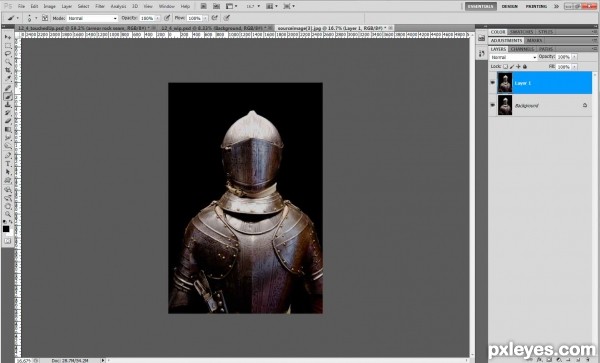Select the Crop tool
Image resolution: width=600 pixels, height=363 pixels.
[8, 70]
